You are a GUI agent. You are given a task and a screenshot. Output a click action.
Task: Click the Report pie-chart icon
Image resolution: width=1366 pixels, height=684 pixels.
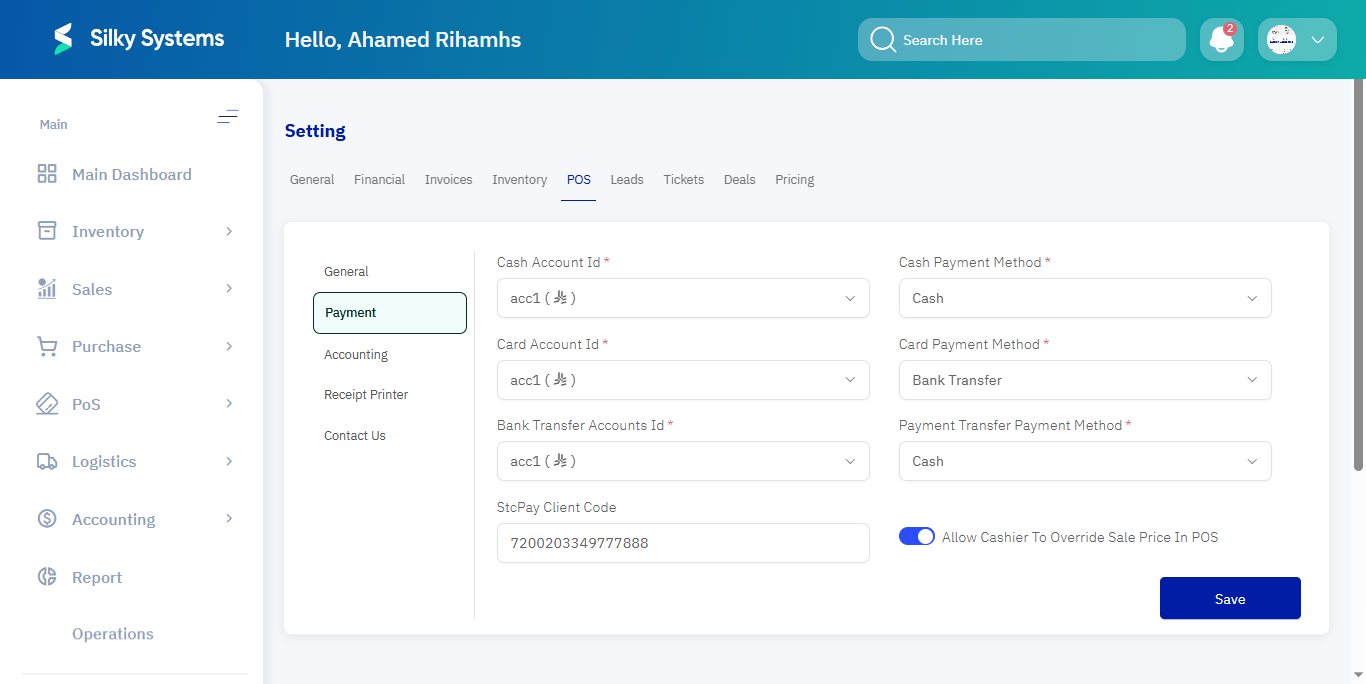(46, 576)
